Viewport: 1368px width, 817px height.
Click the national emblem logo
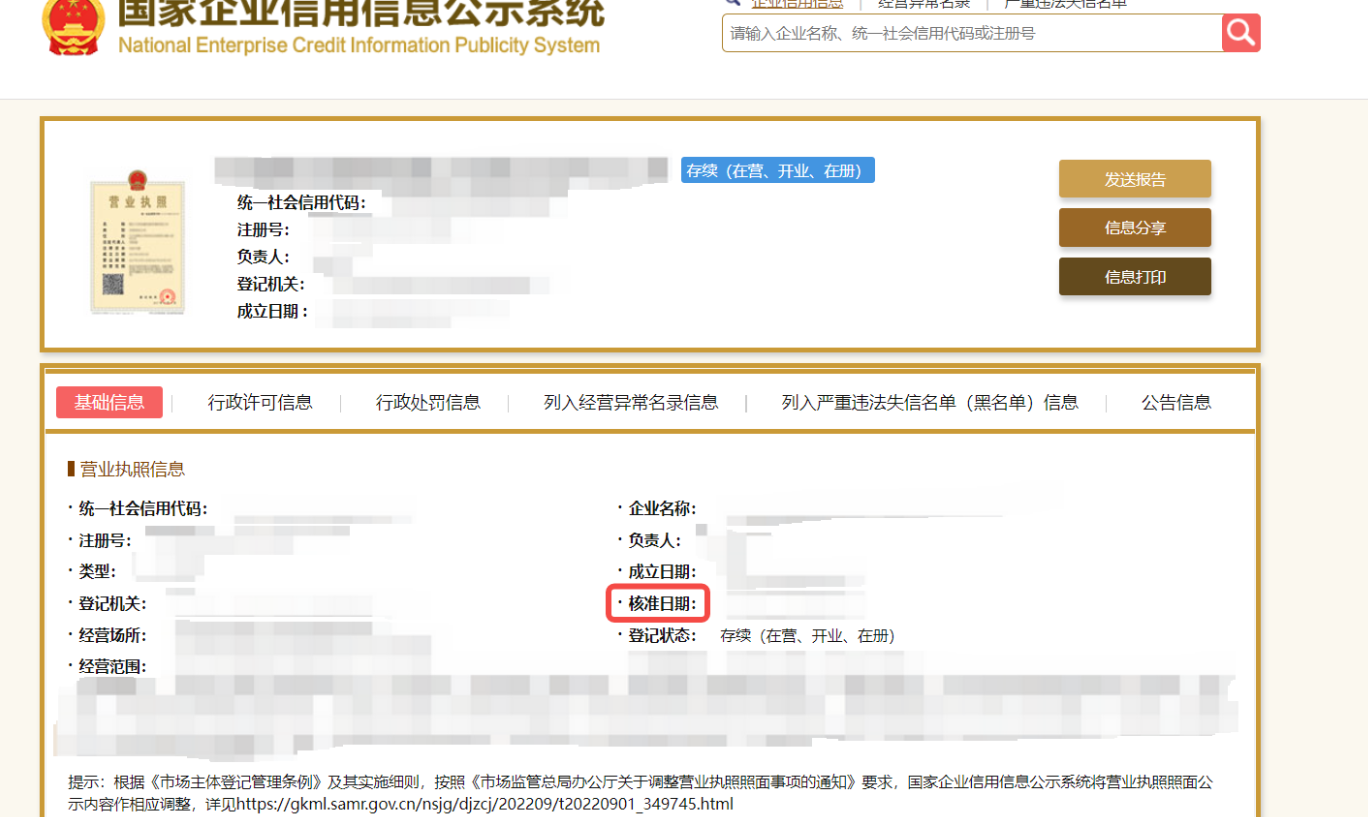tap(73, 27)
